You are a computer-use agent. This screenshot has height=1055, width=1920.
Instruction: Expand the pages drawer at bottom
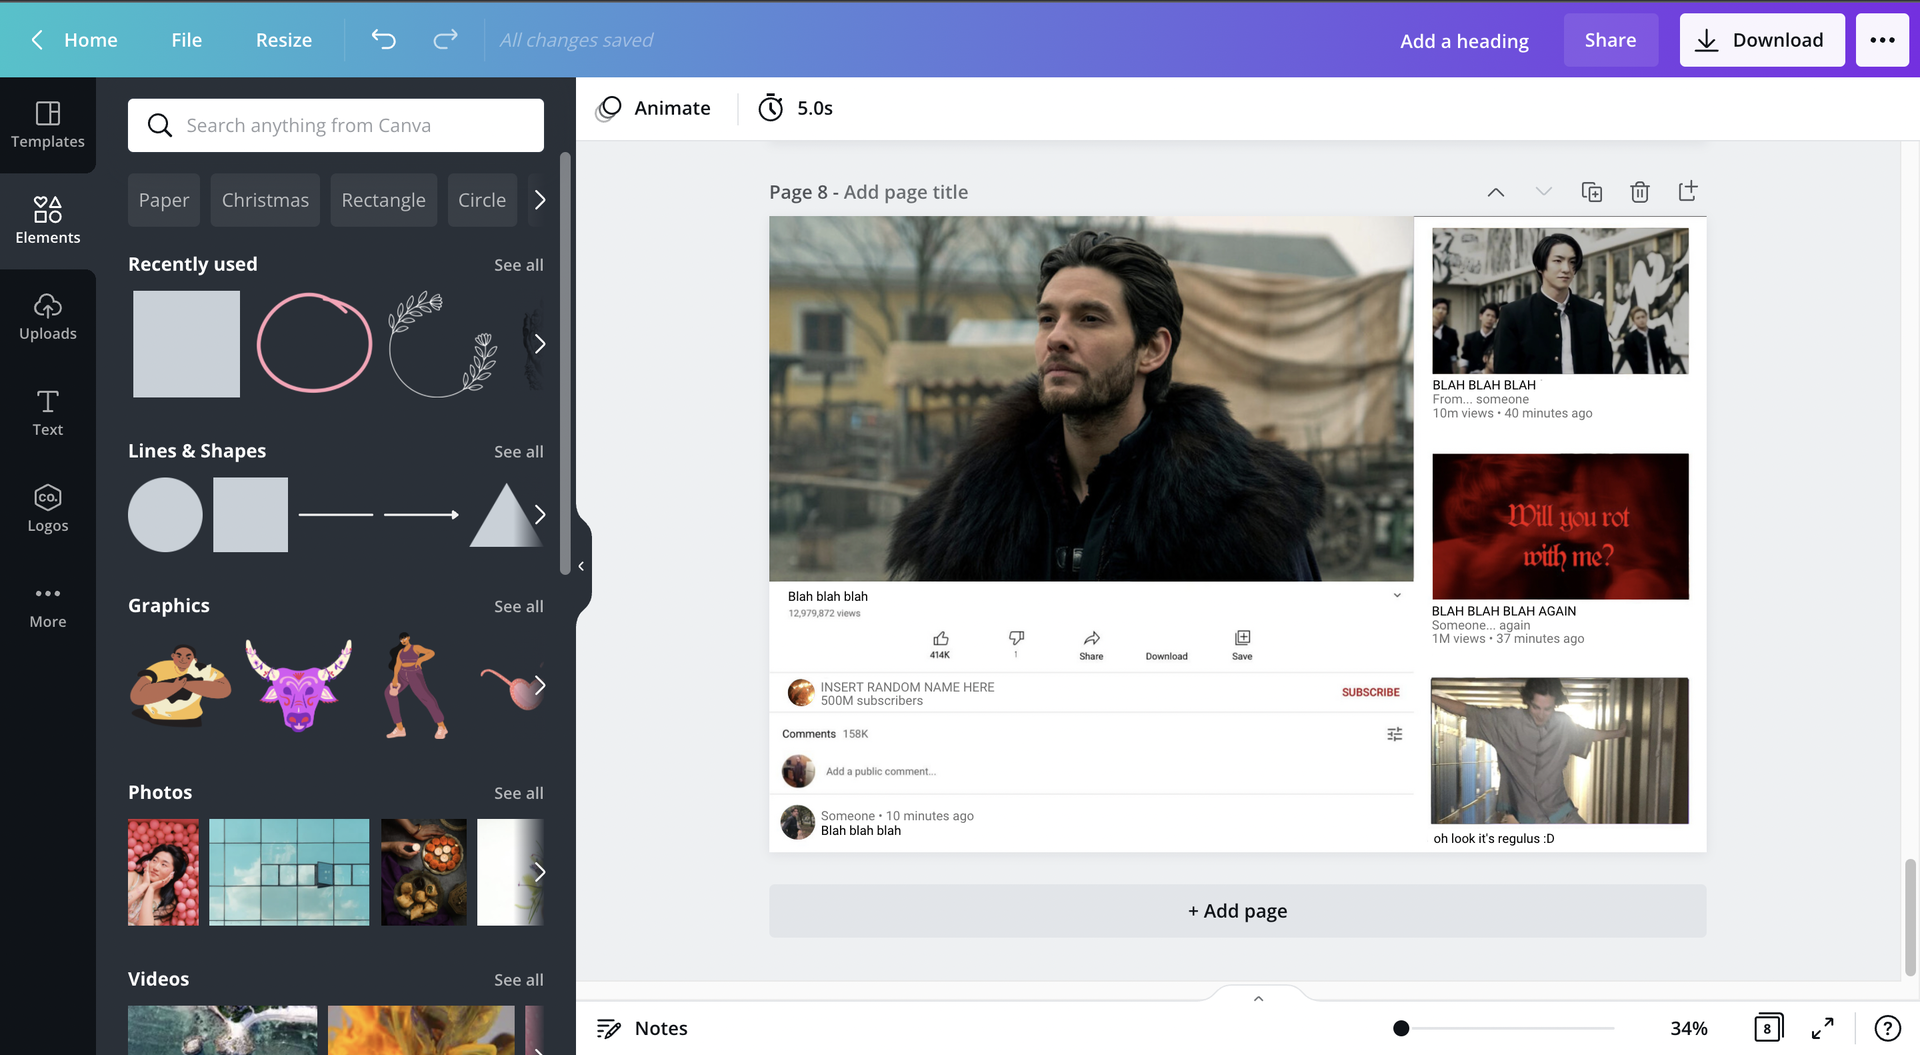(1258, 998)
